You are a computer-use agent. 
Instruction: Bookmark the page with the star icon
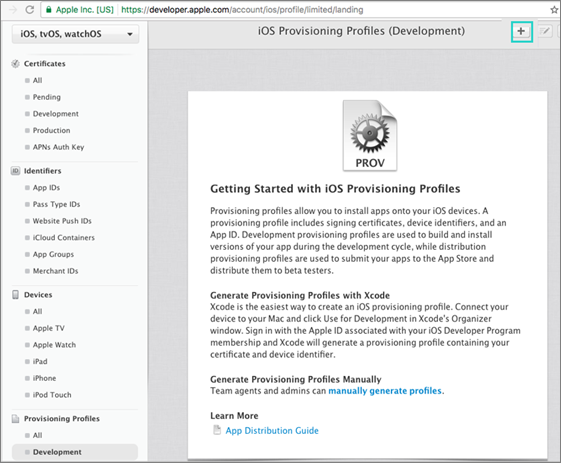point(554,10)
